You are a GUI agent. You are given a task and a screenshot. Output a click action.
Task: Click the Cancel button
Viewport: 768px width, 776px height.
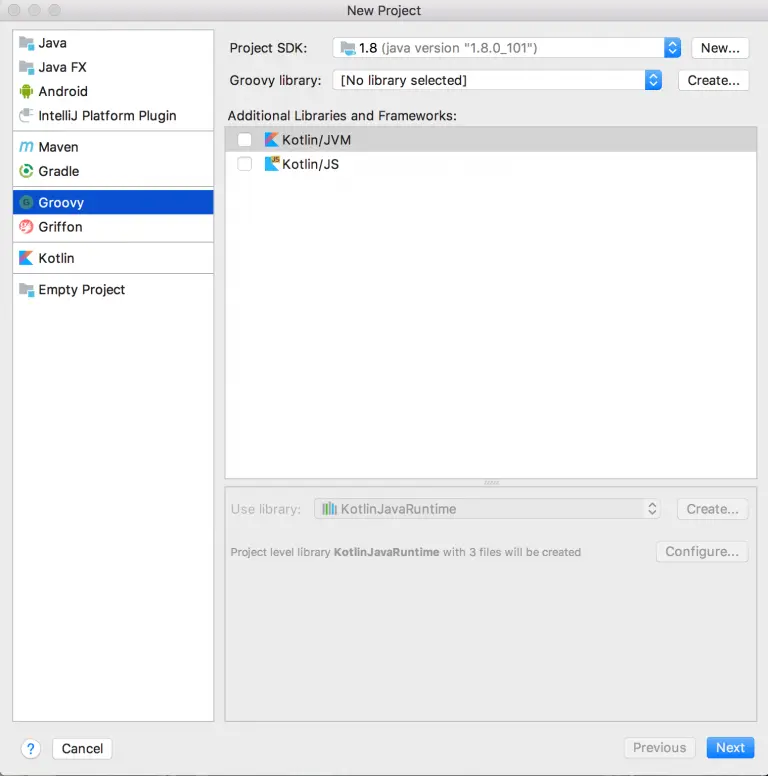click(x=82, y=748)
